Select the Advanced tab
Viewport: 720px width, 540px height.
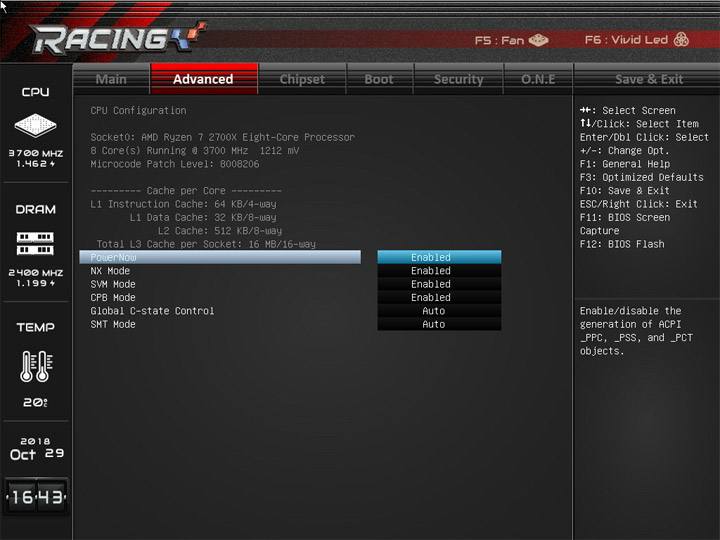pos(204,79)
